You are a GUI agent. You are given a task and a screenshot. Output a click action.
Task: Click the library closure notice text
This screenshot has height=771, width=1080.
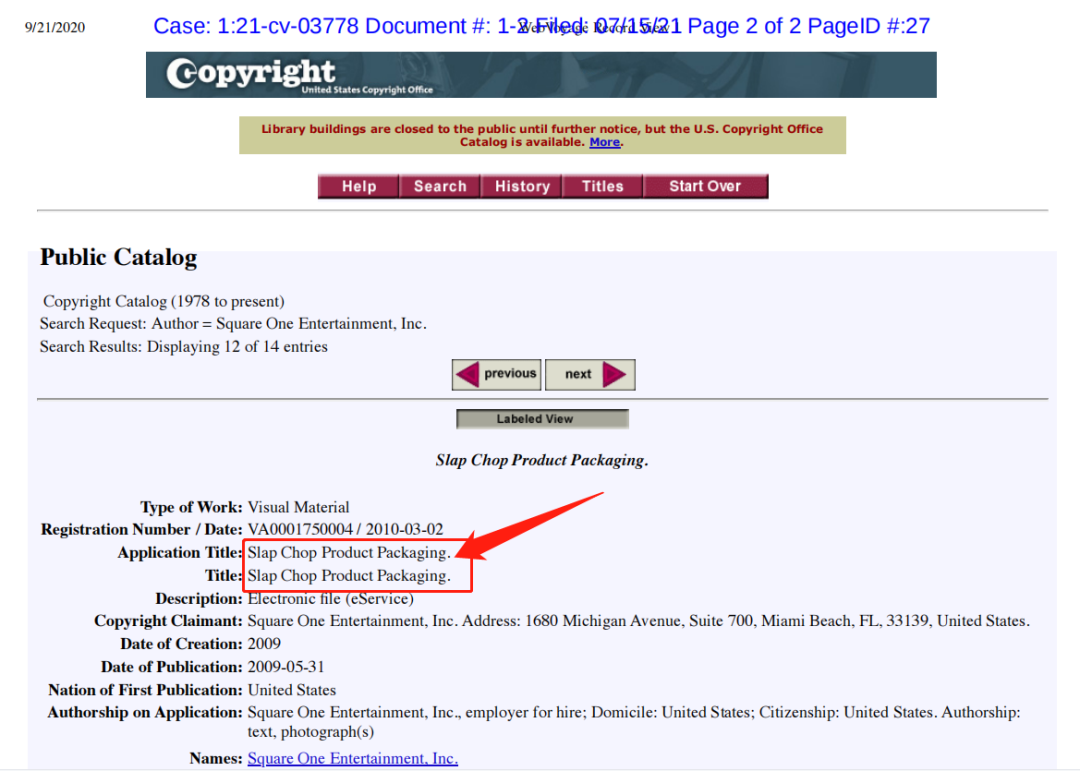click(542, 135)
